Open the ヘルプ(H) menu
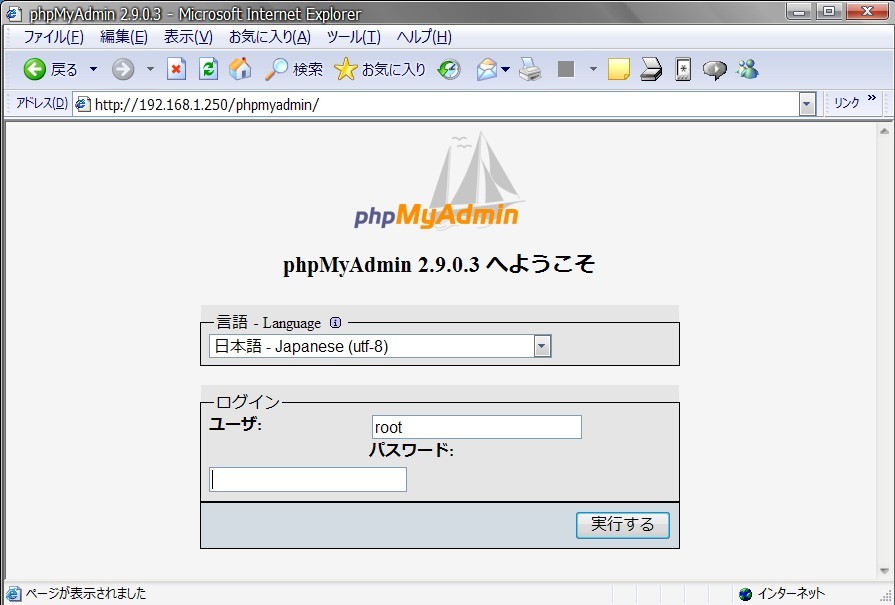The image size is (895, 605). 424,37
